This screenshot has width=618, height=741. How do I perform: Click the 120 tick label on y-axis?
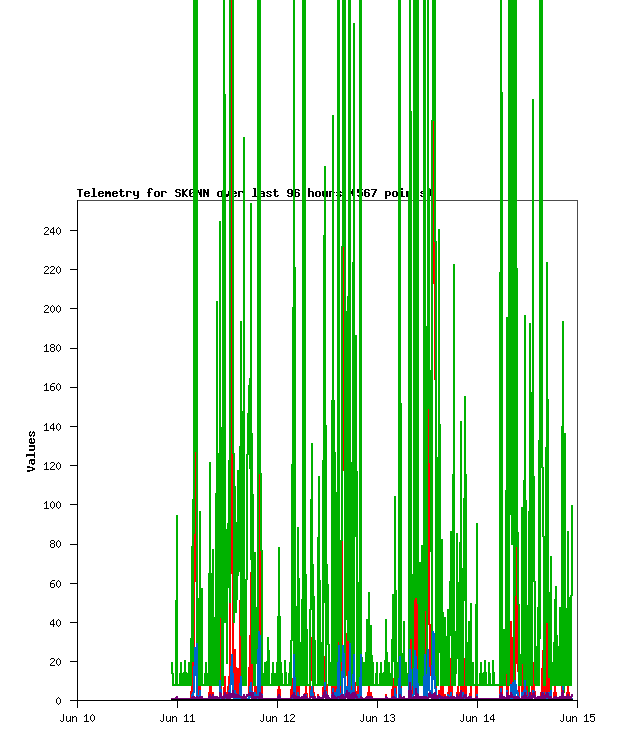(x=52, y=466)
